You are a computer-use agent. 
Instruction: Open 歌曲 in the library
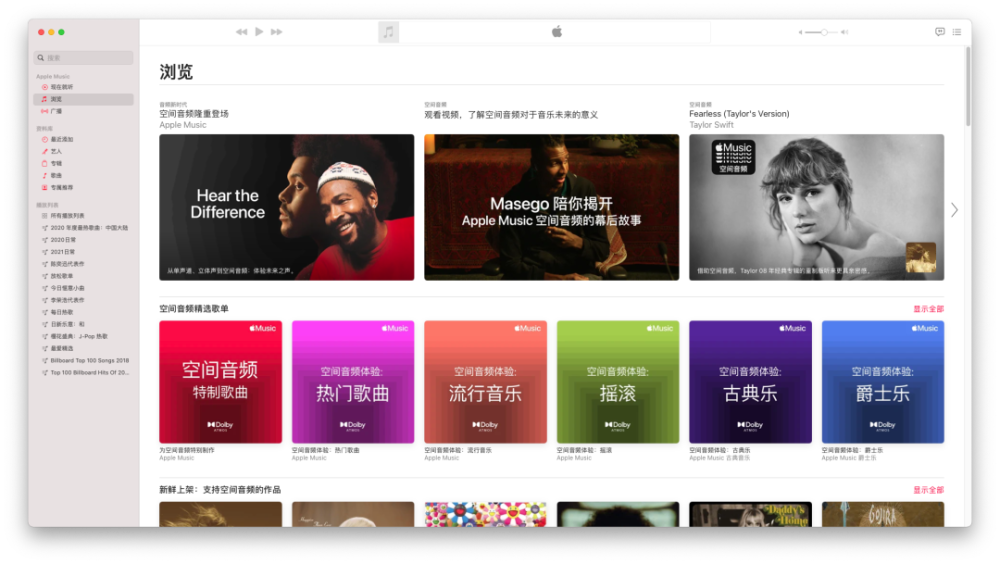pos(84,175)
